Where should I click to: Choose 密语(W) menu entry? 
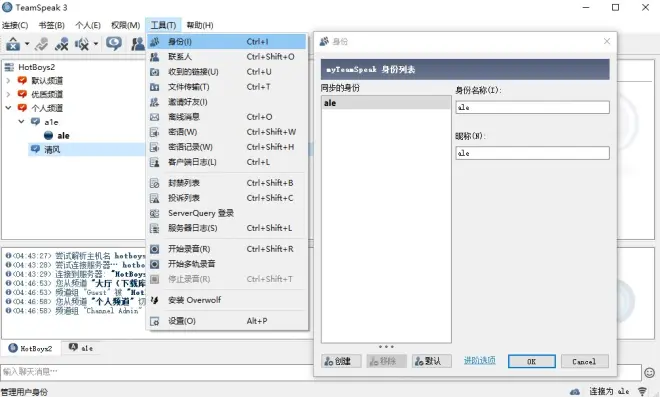(226, 132)
